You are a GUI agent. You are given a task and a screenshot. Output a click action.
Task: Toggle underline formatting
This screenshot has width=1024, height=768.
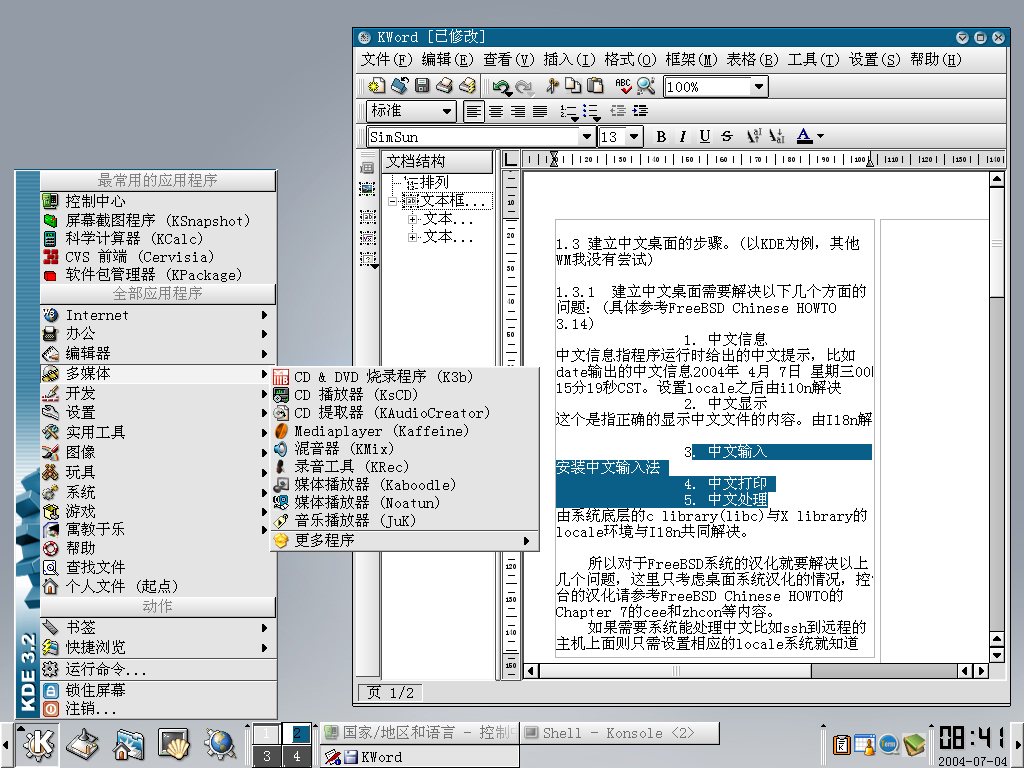[x=705, y=136]
